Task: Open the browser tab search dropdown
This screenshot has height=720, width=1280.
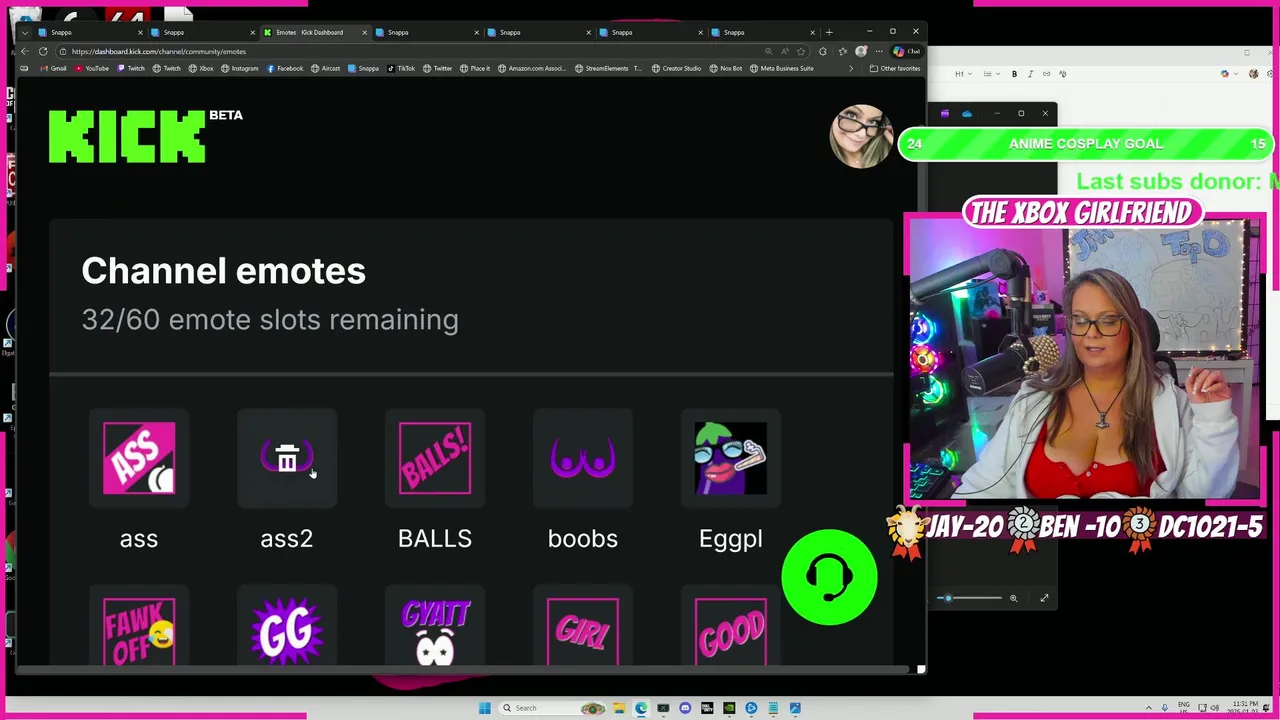Action: (25, 32)
